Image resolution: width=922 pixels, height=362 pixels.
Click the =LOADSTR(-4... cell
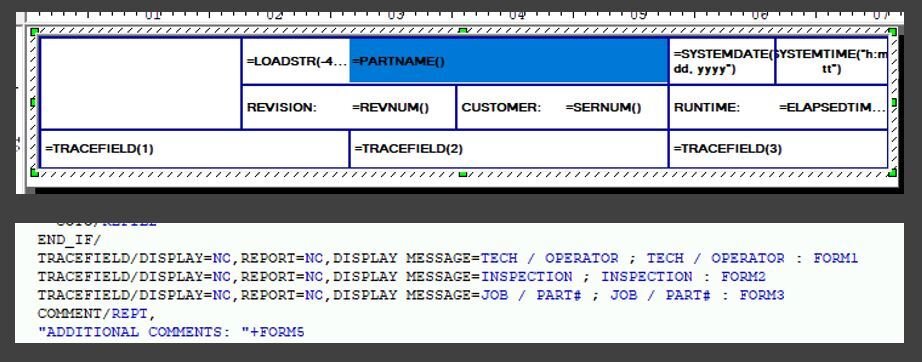tap(296, 61)
